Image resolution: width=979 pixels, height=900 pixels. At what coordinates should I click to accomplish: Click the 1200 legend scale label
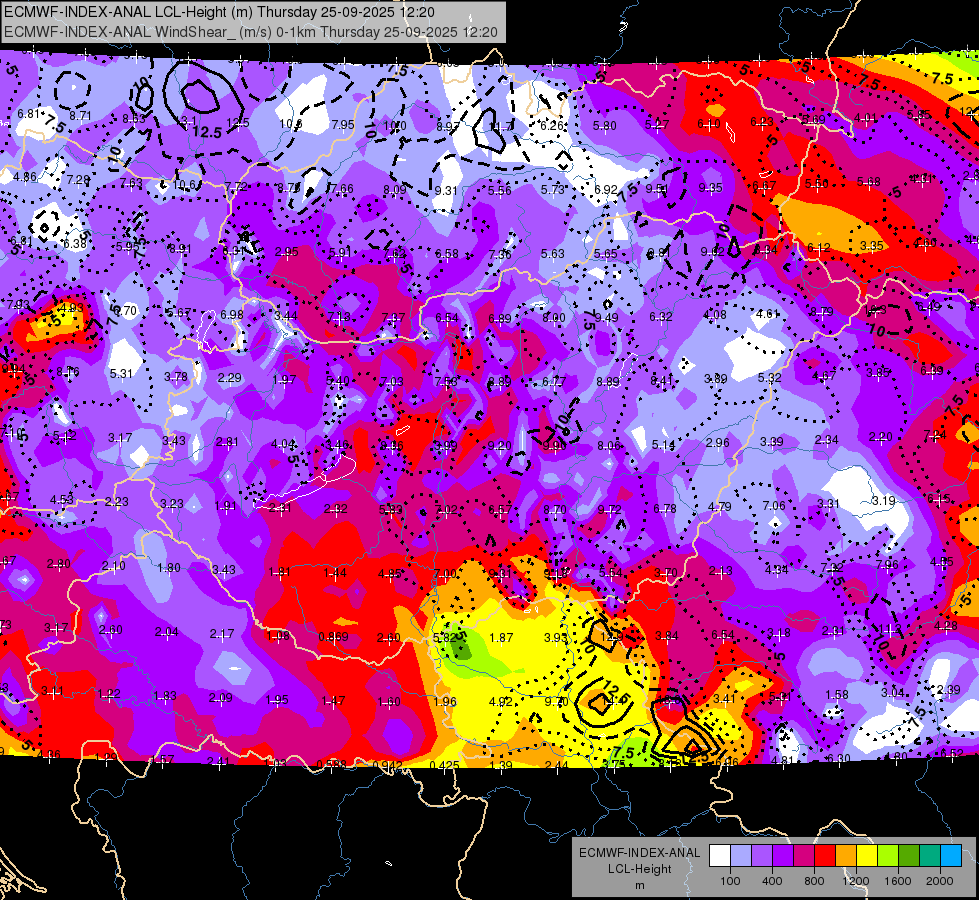pos(856,881)
